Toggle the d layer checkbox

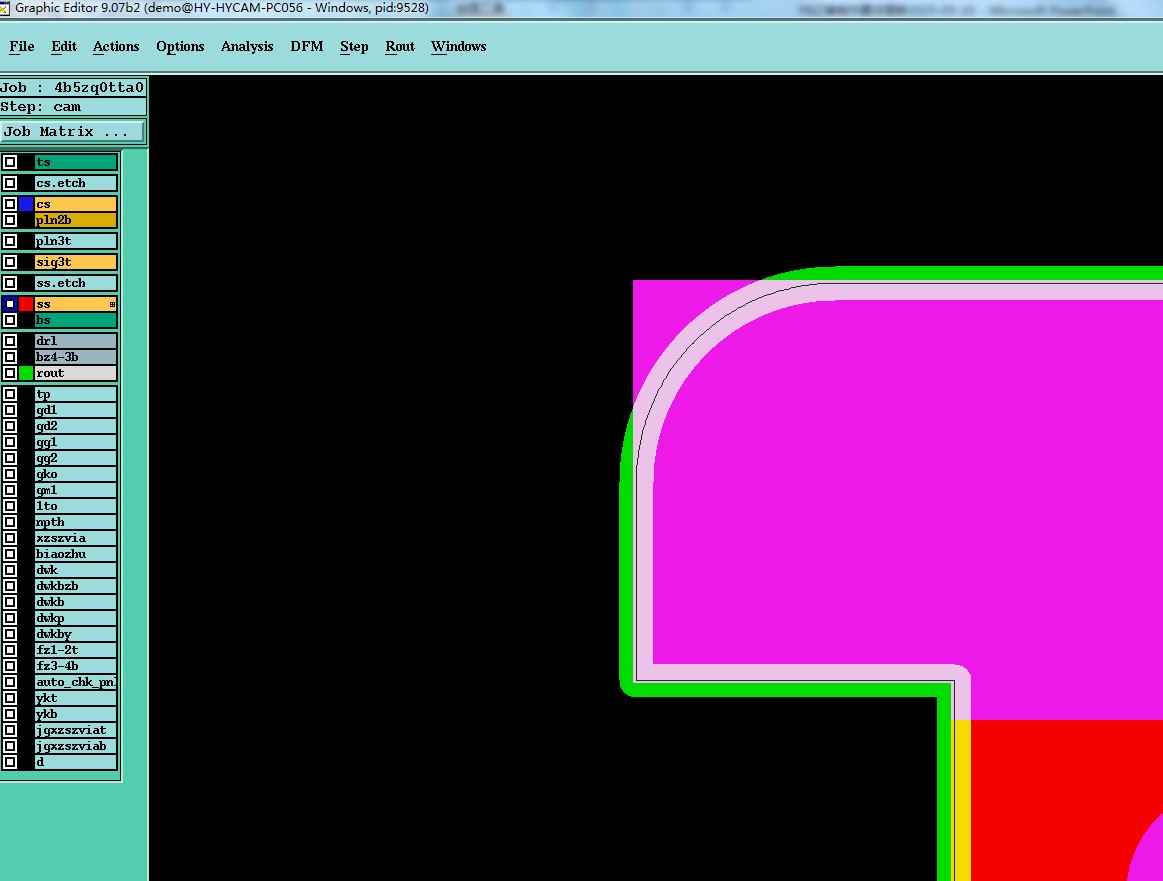pyautogui.click(x=10, y=762)
